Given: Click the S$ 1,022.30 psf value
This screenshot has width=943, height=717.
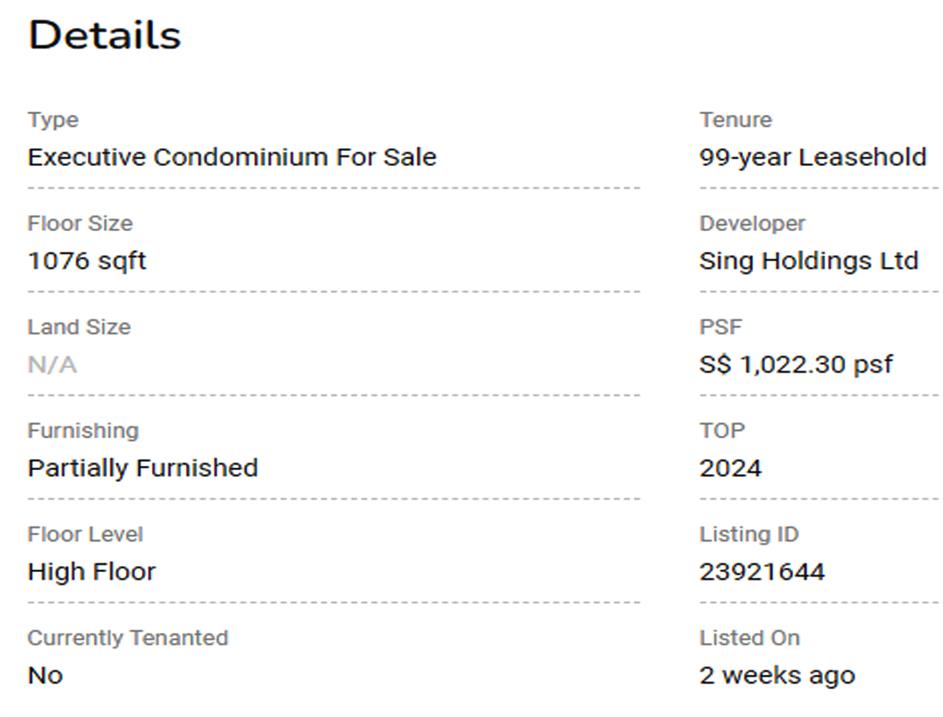Looking at the screenshot, I should coord(796,365).
